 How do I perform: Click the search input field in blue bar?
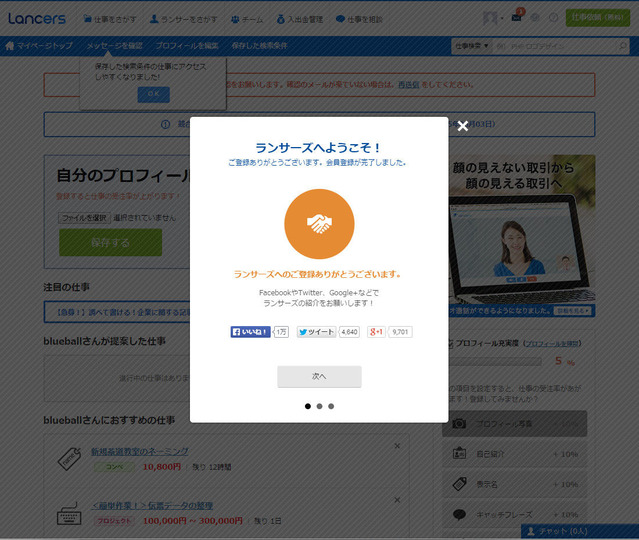click(x=553, y=46)
